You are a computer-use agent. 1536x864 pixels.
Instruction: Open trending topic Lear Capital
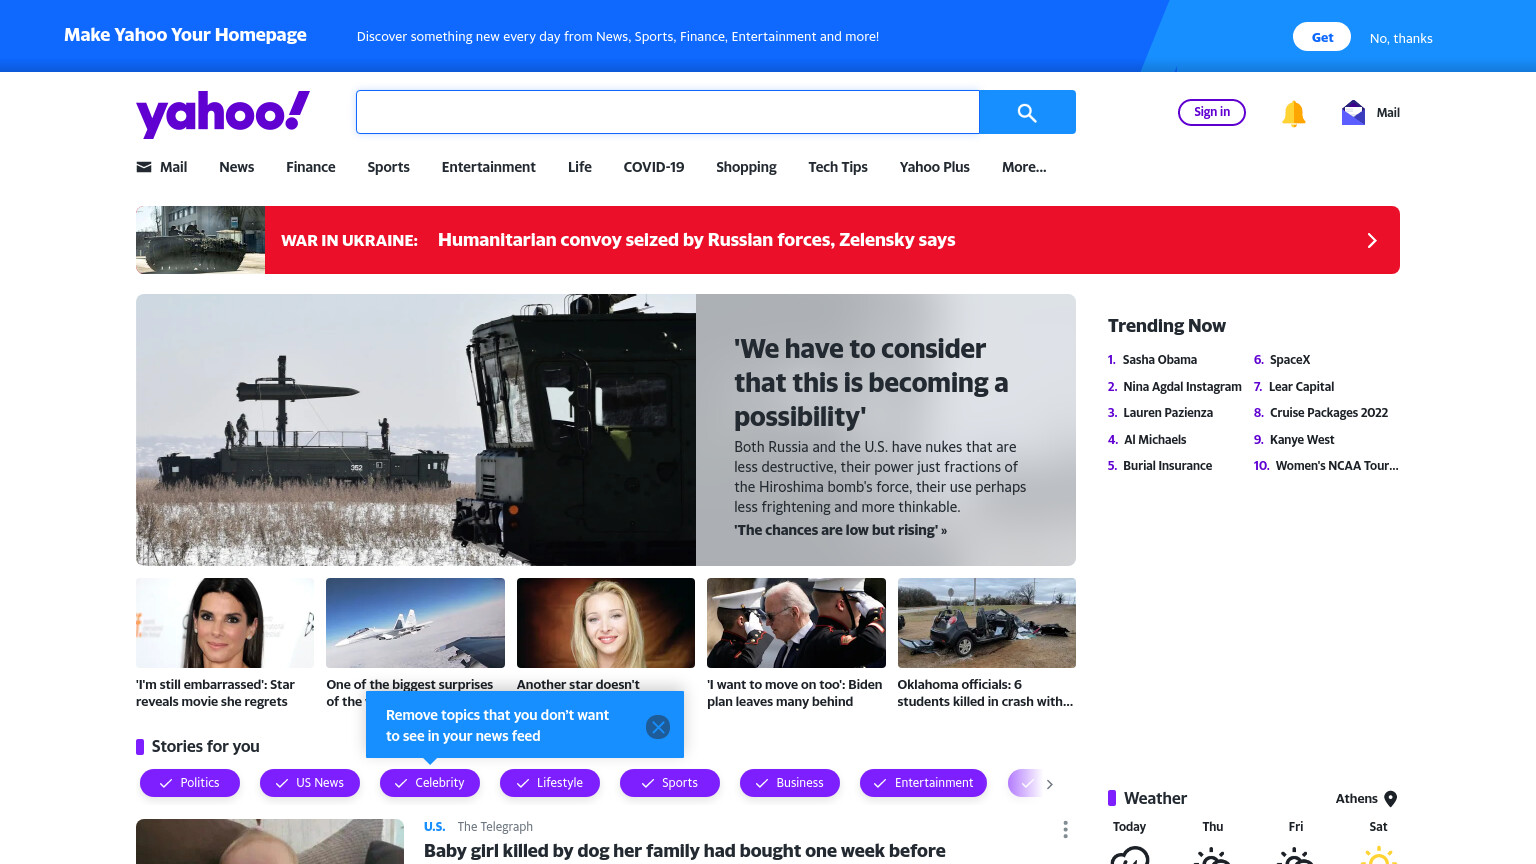(1301, 387)
